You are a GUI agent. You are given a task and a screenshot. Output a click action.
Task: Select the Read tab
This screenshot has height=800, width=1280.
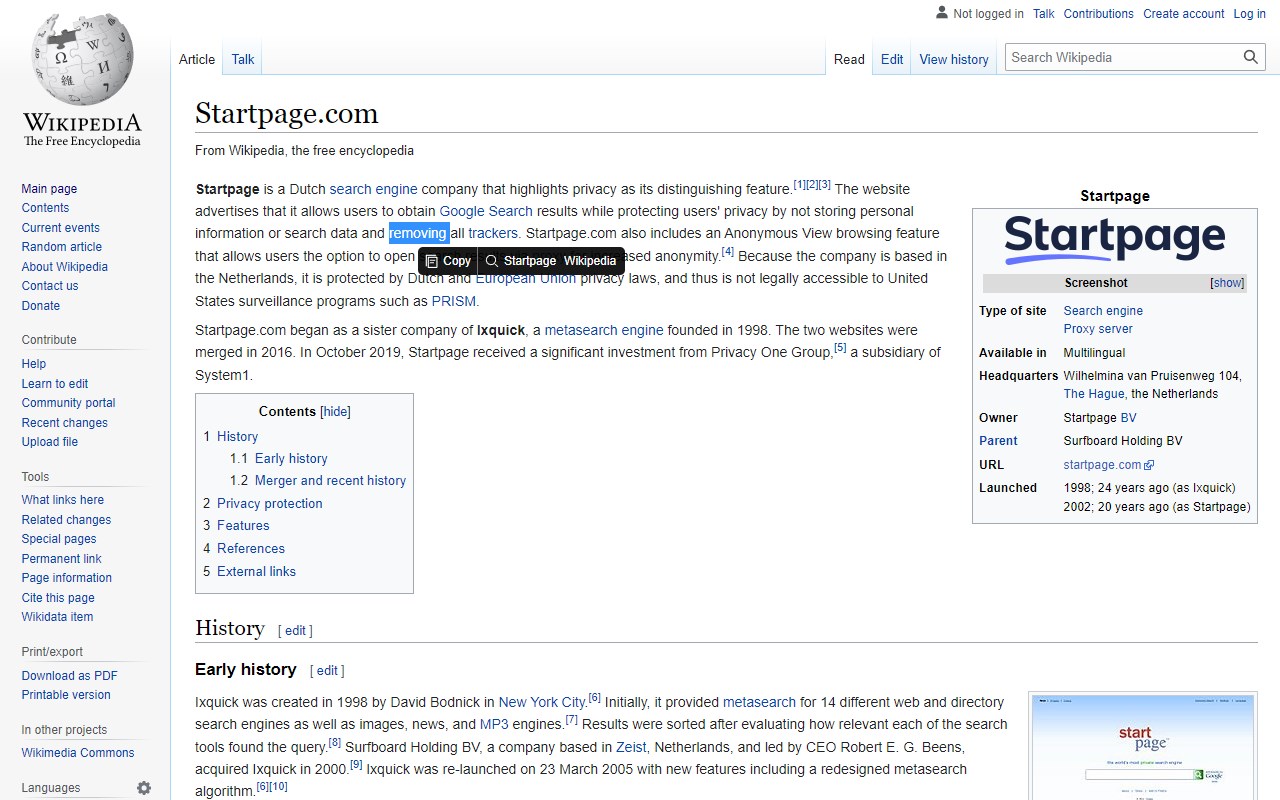click(849, 59)
